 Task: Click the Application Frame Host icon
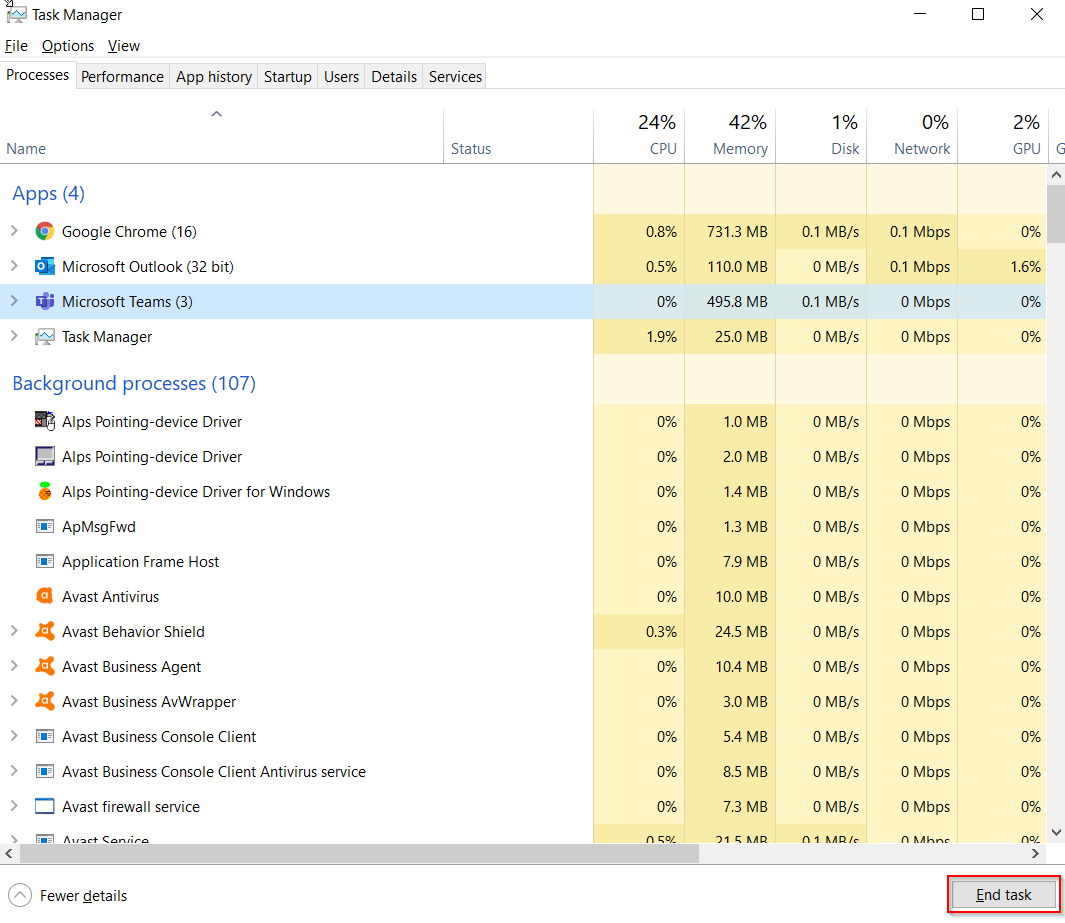(x=45, y=562)
